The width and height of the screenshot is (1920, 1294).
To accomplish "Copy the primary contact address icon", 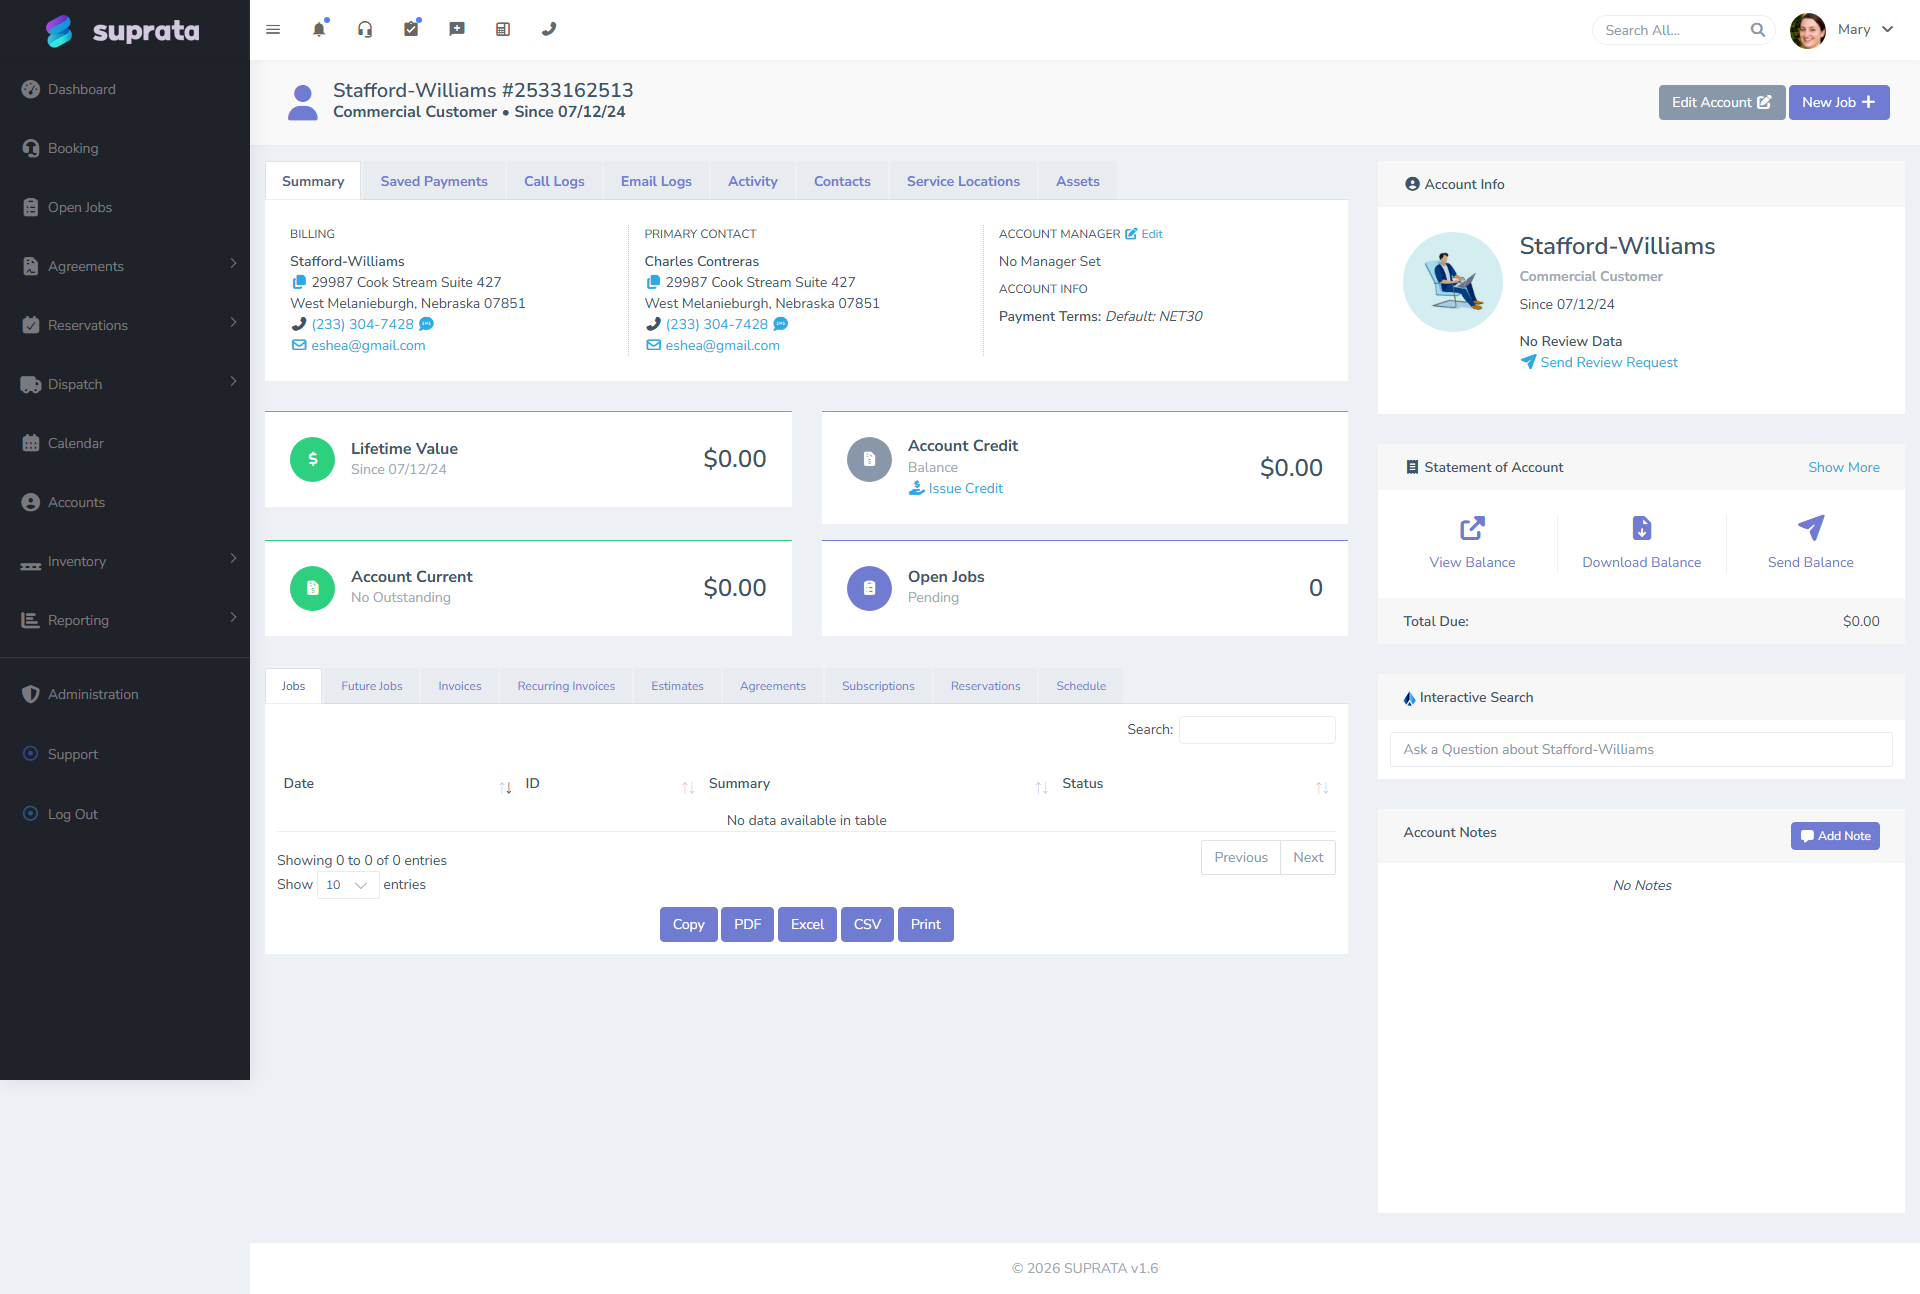I will [653, 282].
